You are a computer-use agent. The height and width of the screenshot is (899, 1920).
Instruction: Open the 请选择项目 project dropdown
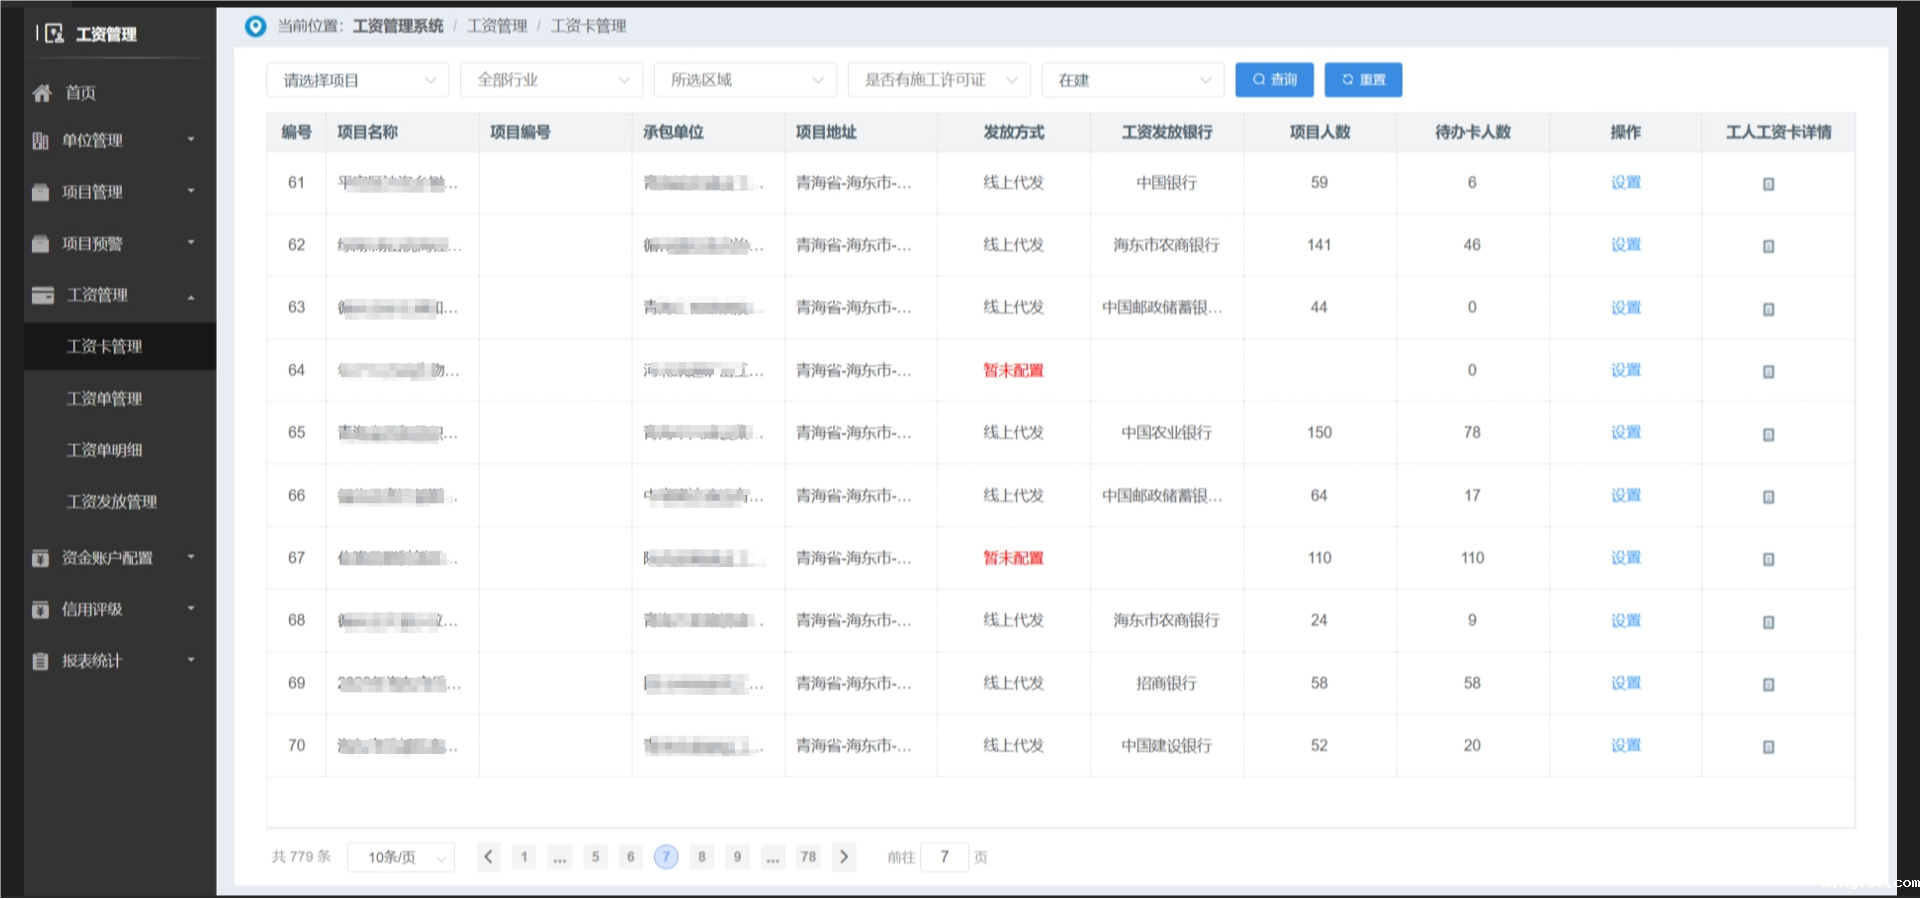click(x=357, y=80)
